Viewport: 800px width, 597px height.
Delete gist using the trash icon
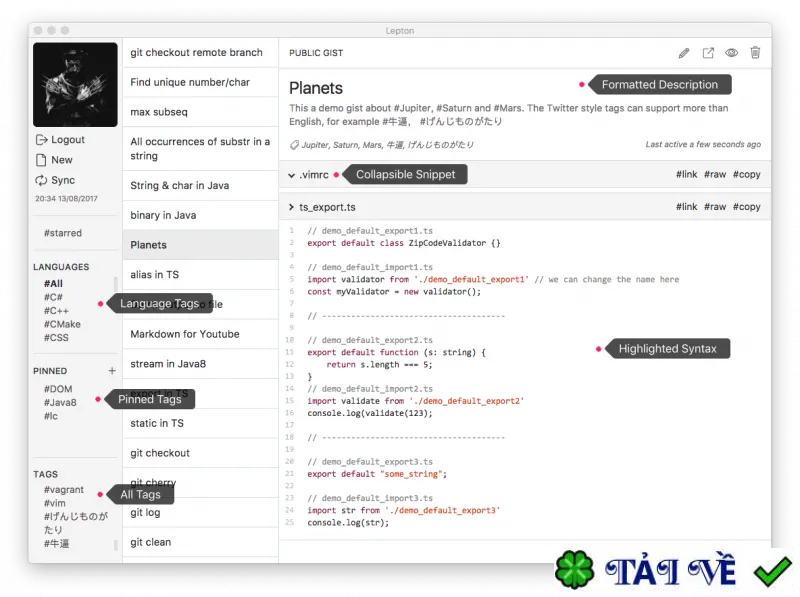coord(755,53)
